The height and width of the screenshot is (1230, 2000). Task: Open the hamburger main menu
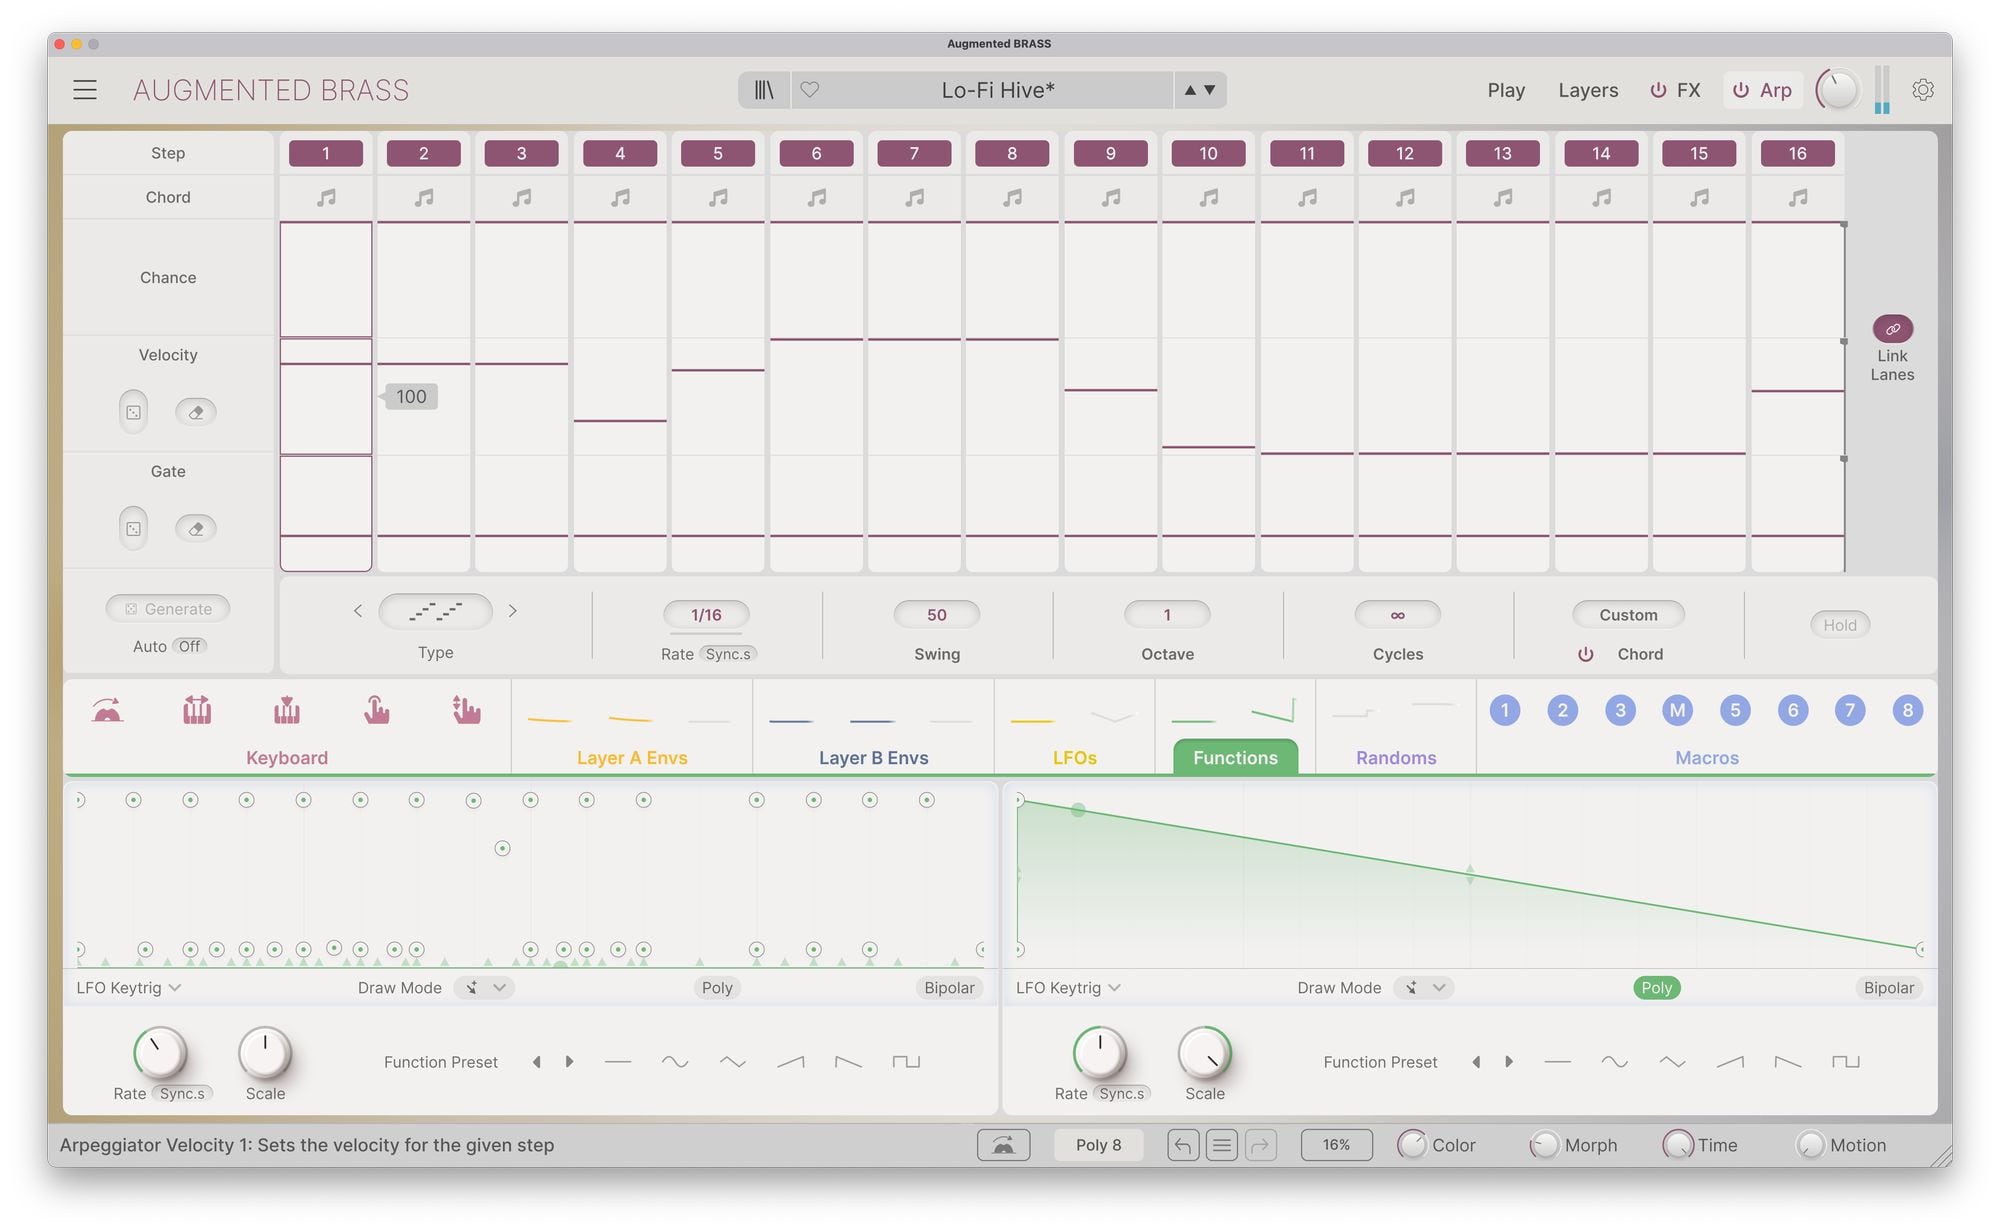click(x=85, y=90)
